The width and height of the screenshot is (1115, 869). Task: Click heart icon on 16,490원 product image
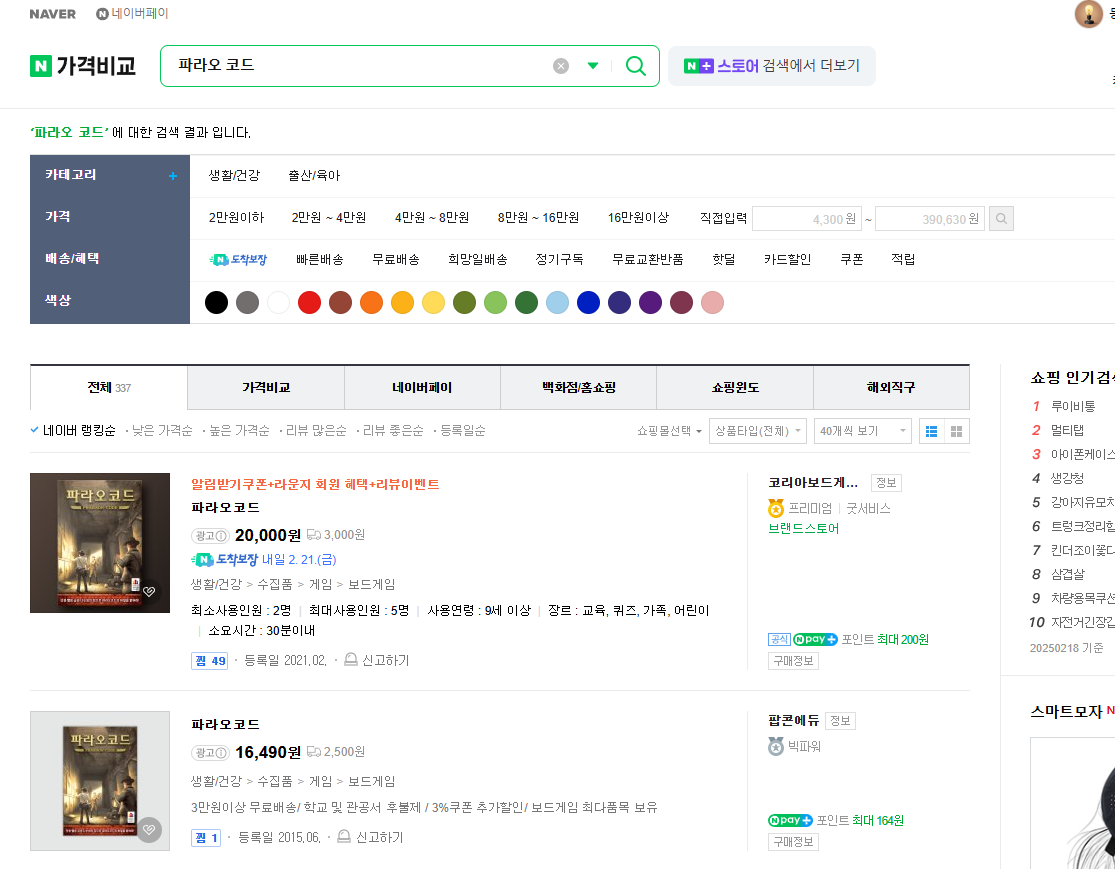tap(149, 830)
